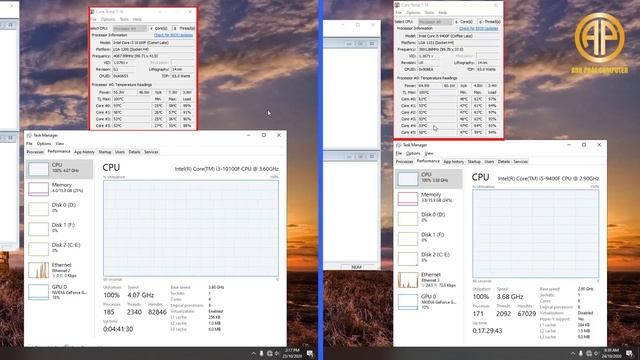Expand hidden tray icons on the i5 desktop taskbar
Screen dimensions: 640x360
pos(572,353)
